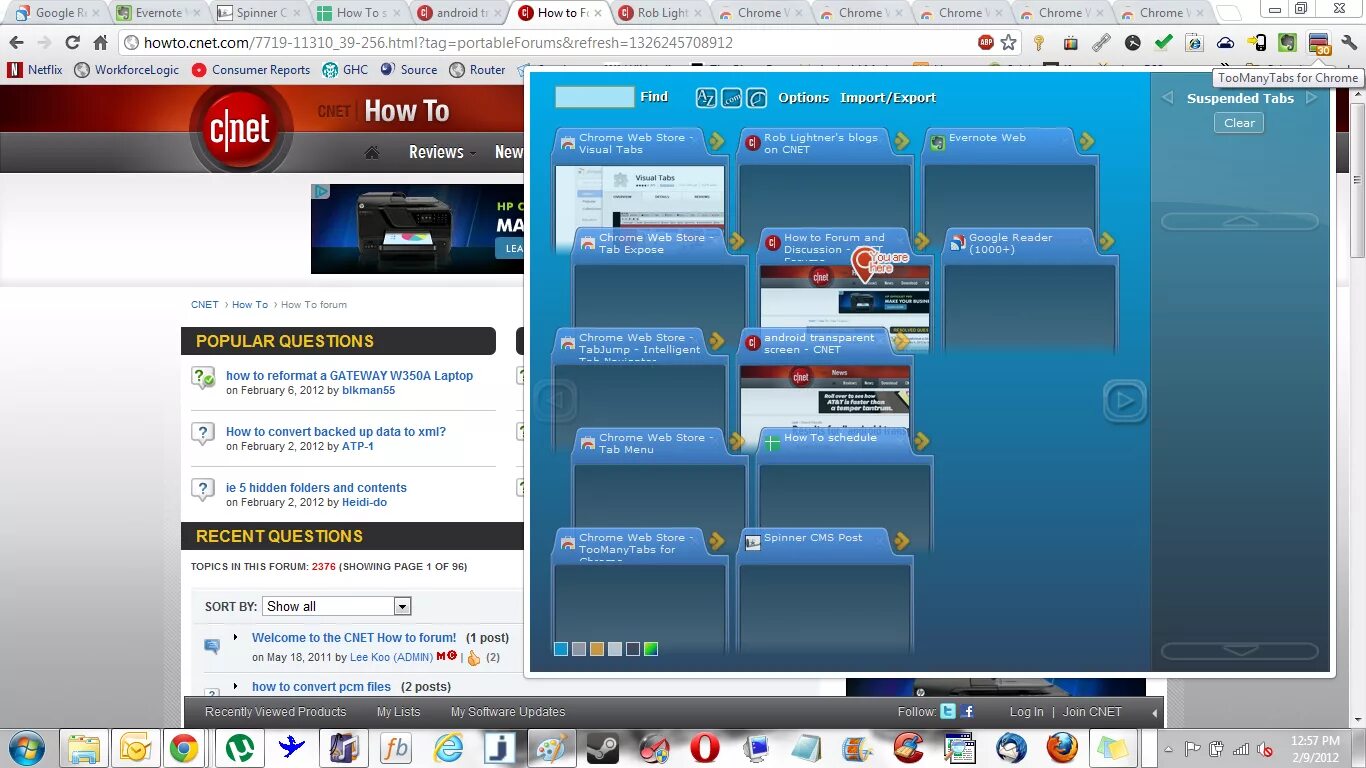Click the retro TV extension icon
This screenshot has height=768, width=1366.
pyautogui.click(x=1070, y=42)
